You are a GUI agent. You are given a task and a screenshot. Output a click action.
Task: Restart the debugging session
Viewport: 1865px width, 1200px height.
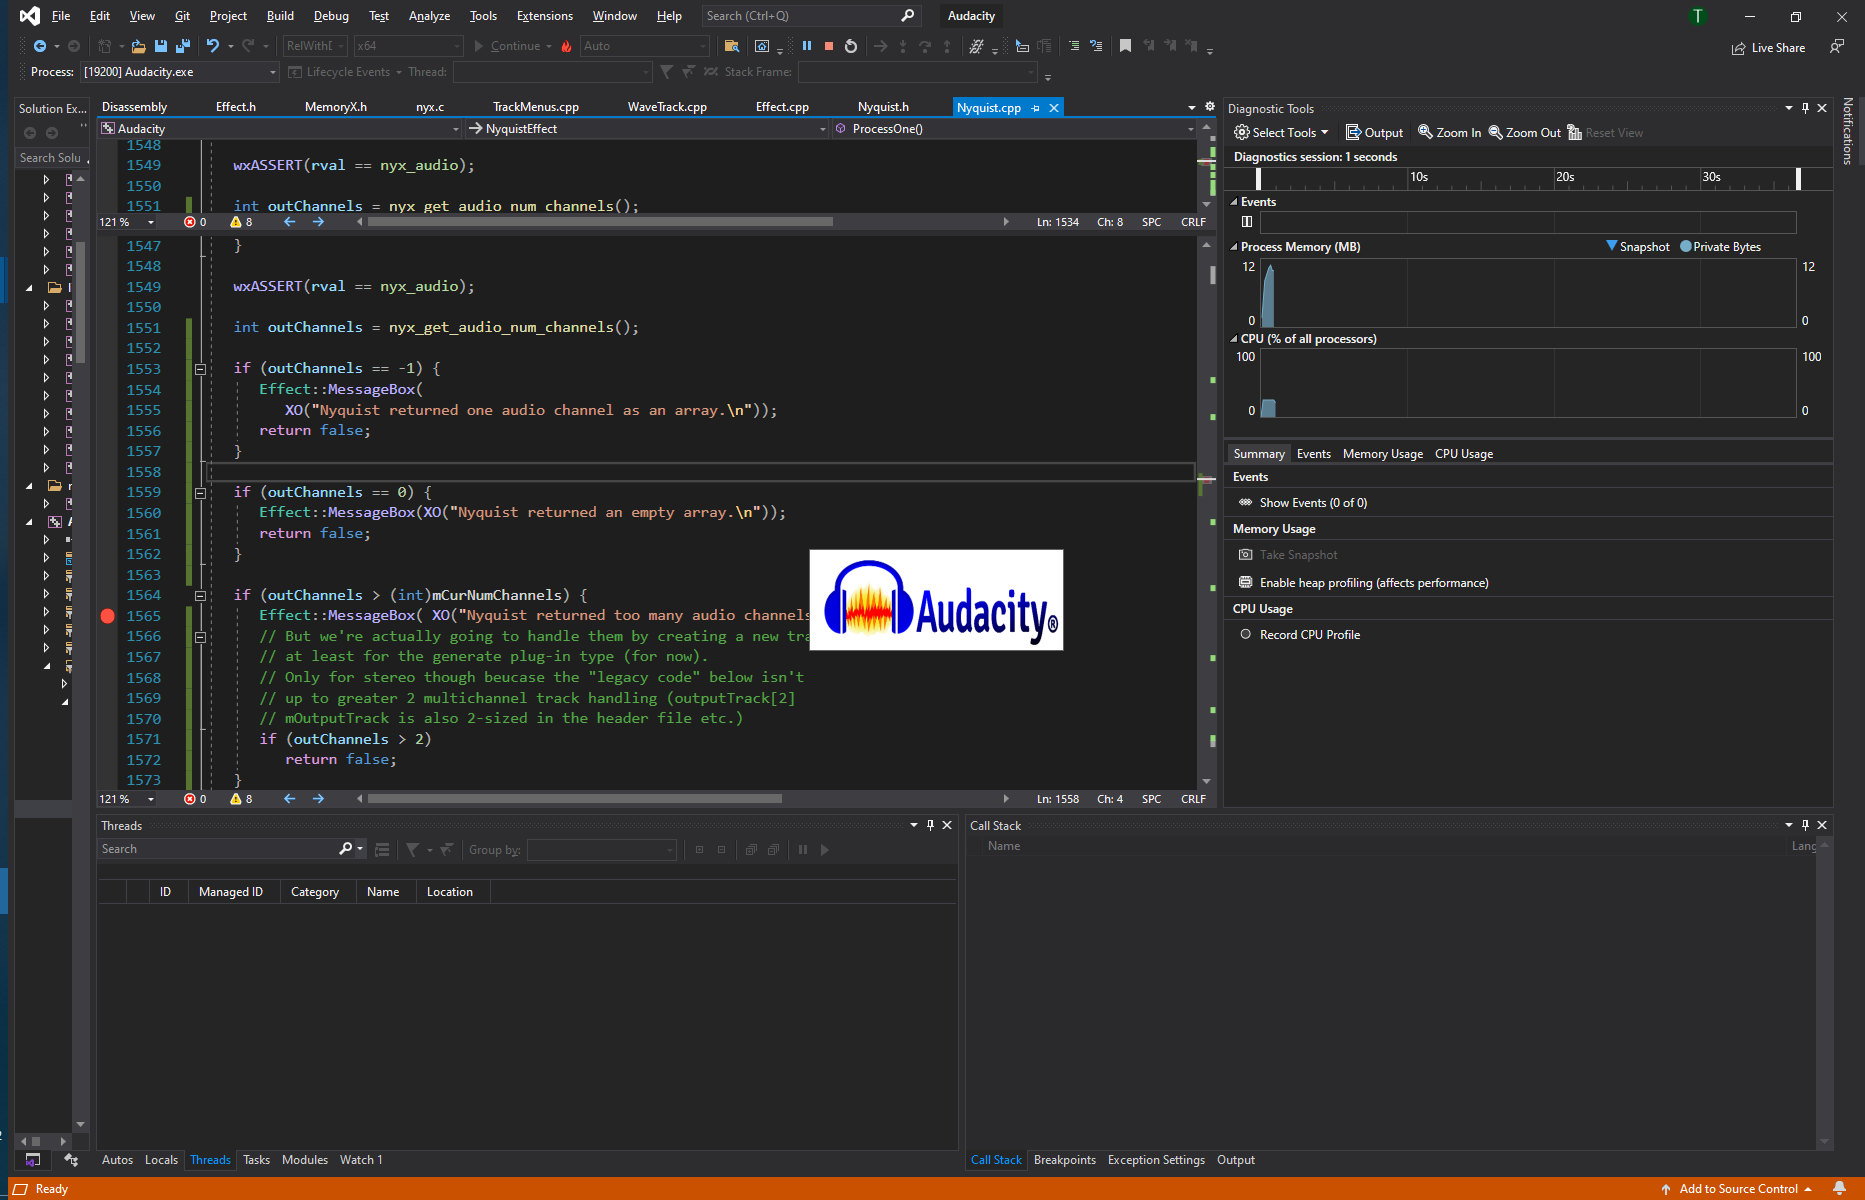(x=849, y=46)
